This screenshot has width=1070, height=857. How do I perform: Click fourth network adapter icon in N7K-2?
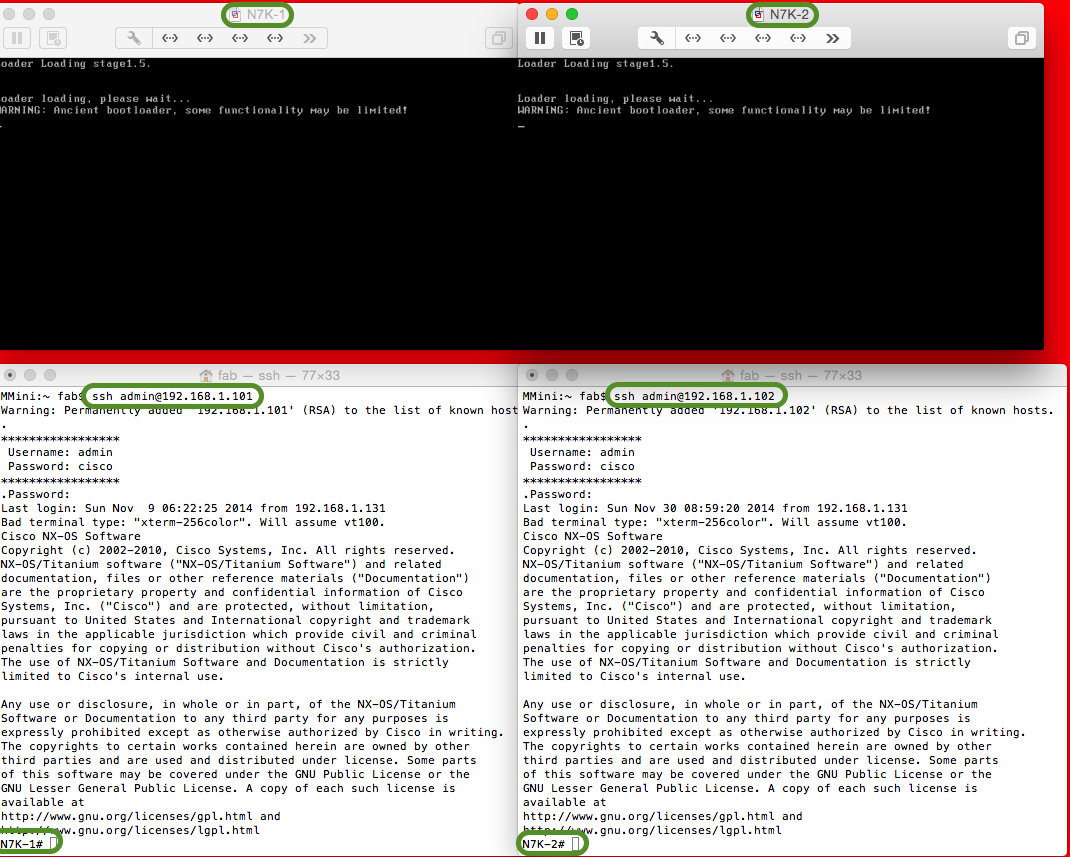798,38
